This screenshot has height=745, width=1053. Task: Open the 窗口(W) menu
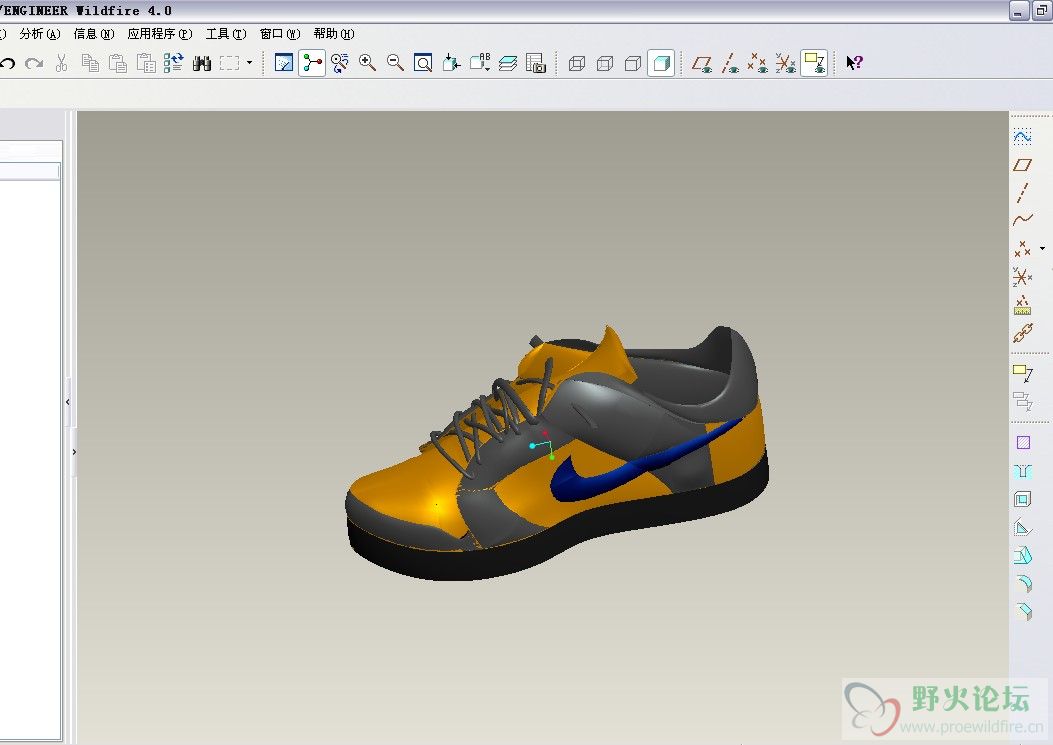click(x=279, y=34)
